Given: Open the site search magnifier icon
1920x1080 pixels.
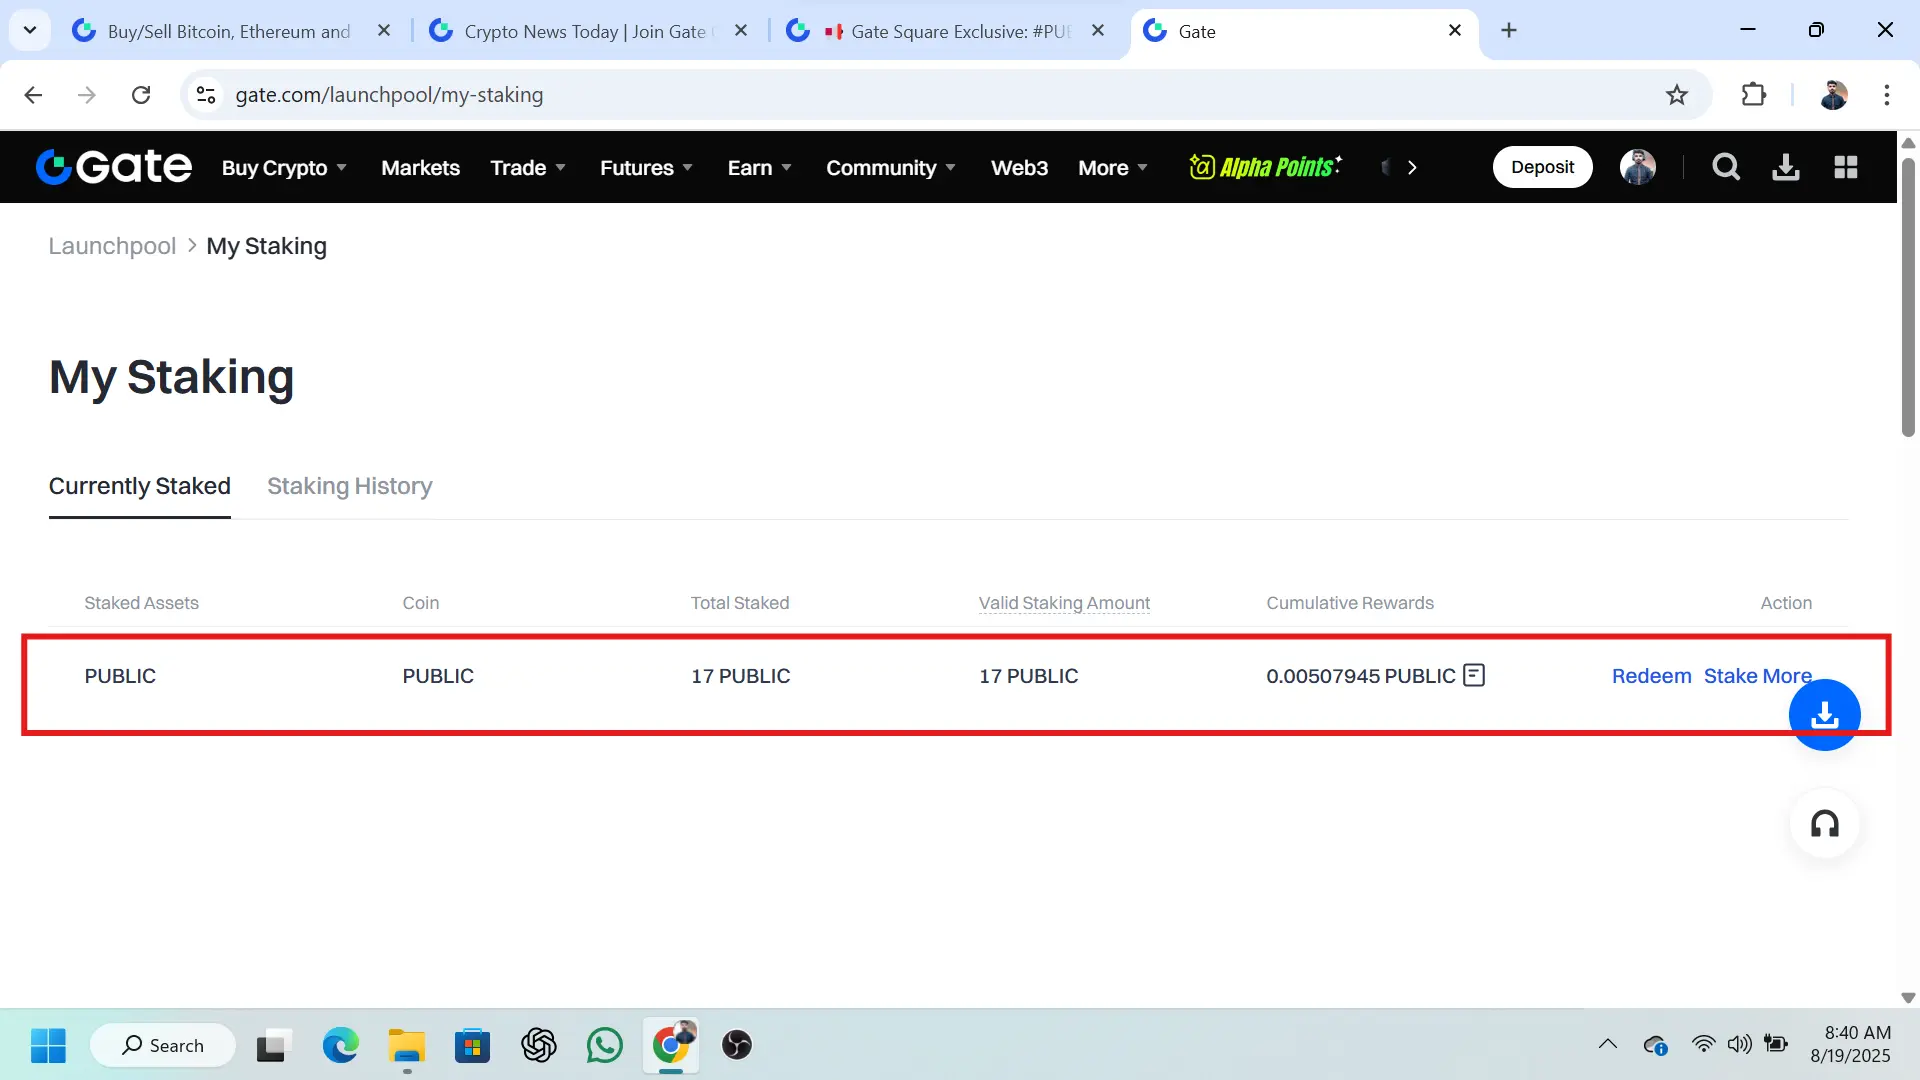Looking at the screenshot, I should coord(1726,167).
